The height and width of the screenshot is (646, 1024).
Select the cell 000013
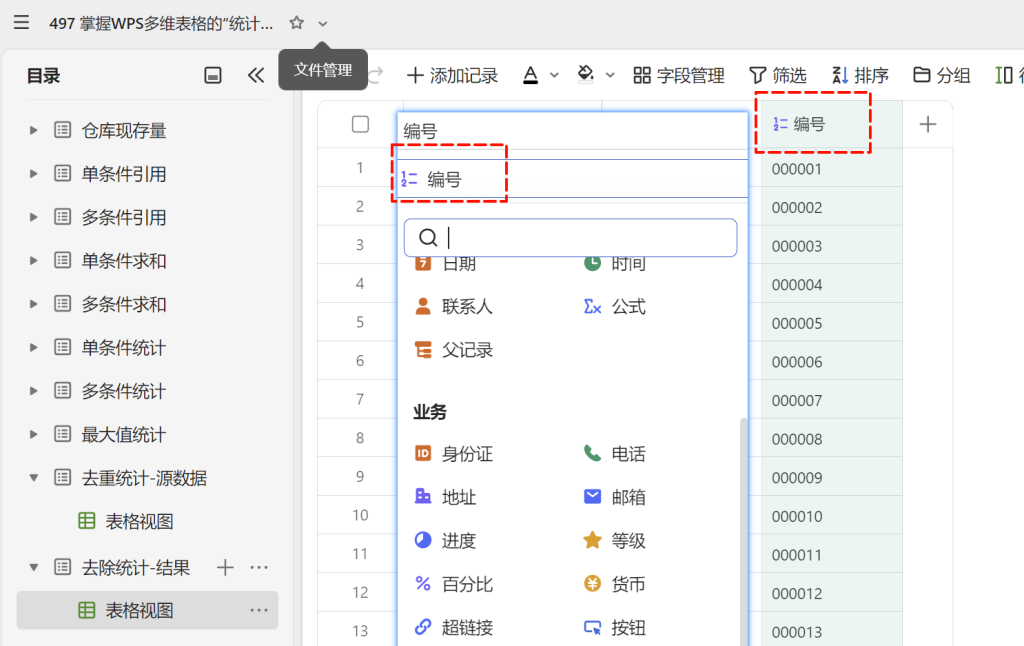[831, 631]
